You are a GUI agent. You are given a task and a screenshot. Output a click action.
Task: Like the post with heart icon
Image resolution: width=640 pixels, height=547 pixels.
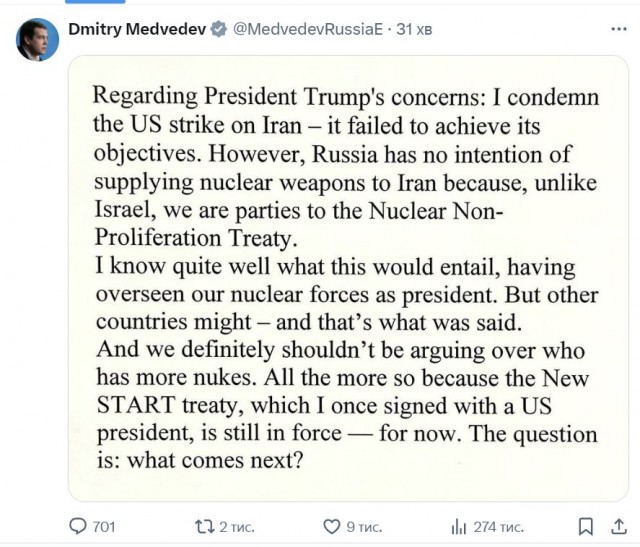tap(332, 526)
